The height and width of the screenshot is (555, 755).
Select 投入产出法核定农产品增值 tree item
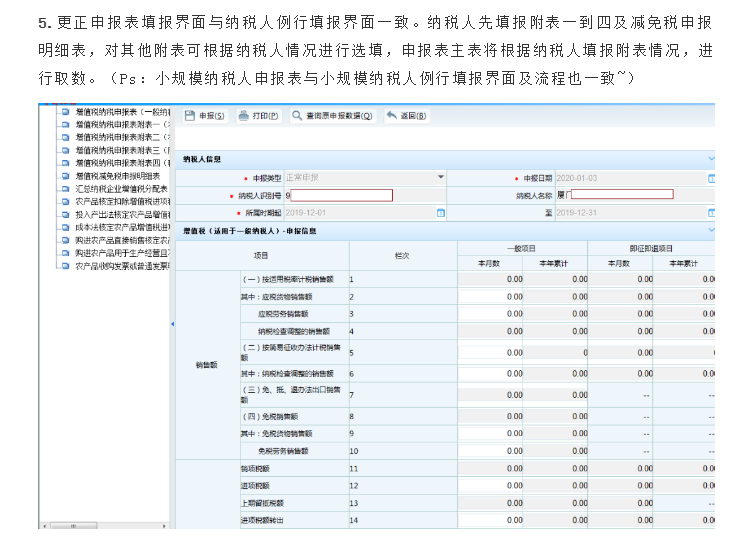(122, 215)
